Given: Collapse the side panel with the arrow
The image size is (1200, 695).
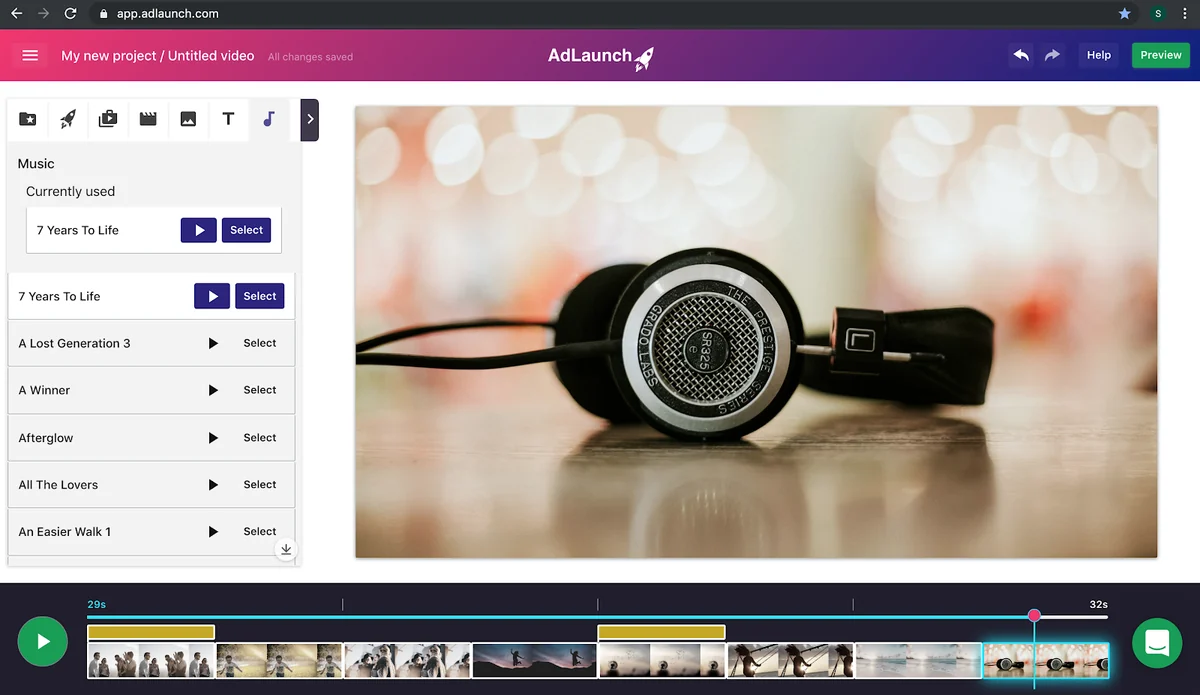Looking at the screenshot, I should (x=310, y=119).
